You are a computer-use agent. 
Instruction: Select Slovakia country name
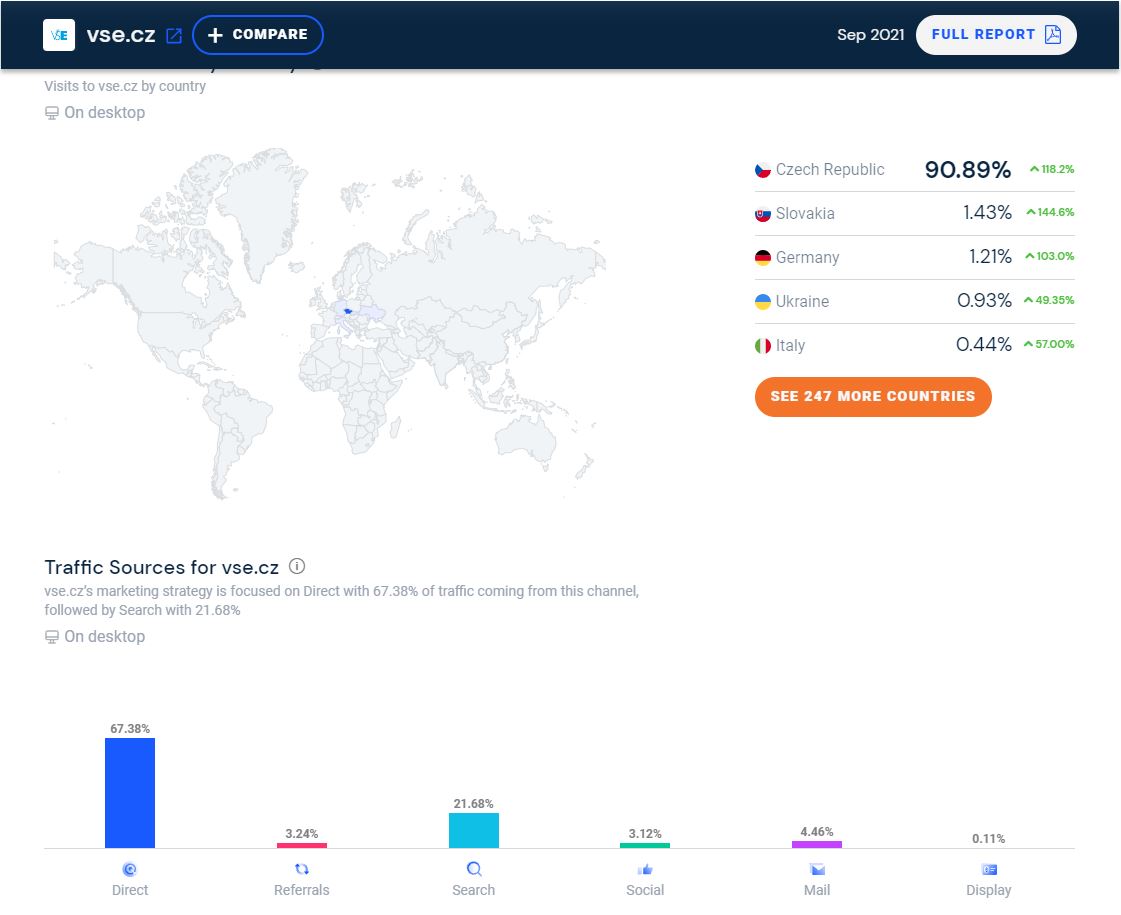click(805, 214)
